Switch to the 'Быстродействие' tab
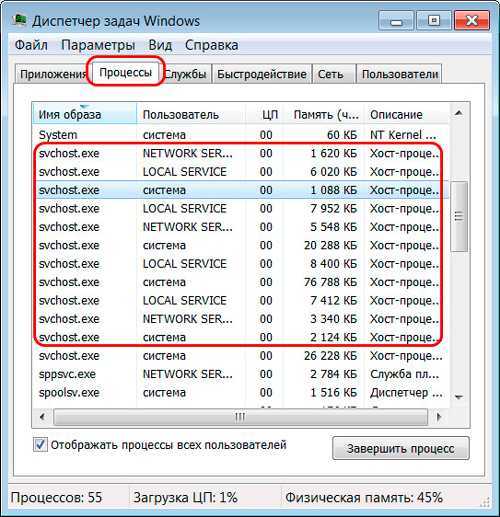Viewport: 500px width, 517px height. coord(262,74)
